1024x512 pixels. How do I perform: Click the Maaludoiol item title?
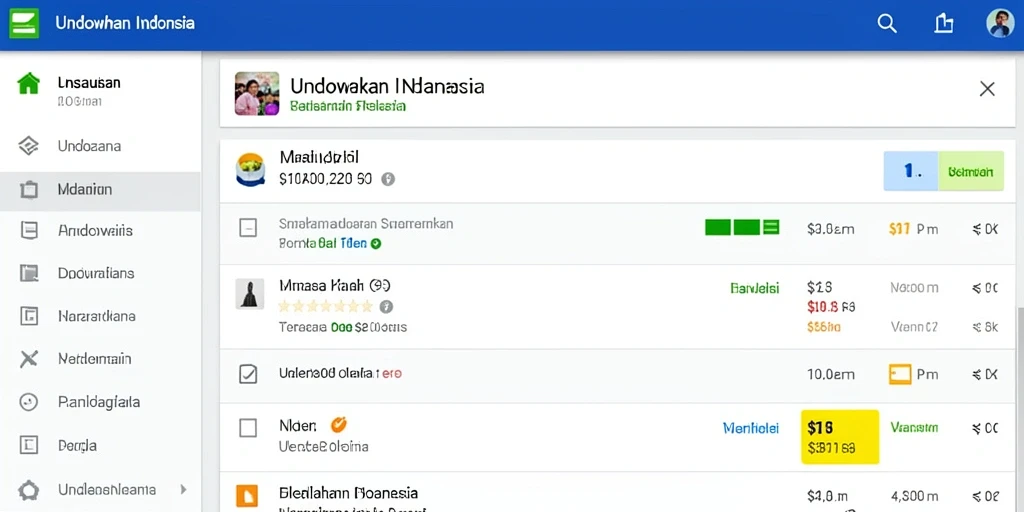coord(319,157)
